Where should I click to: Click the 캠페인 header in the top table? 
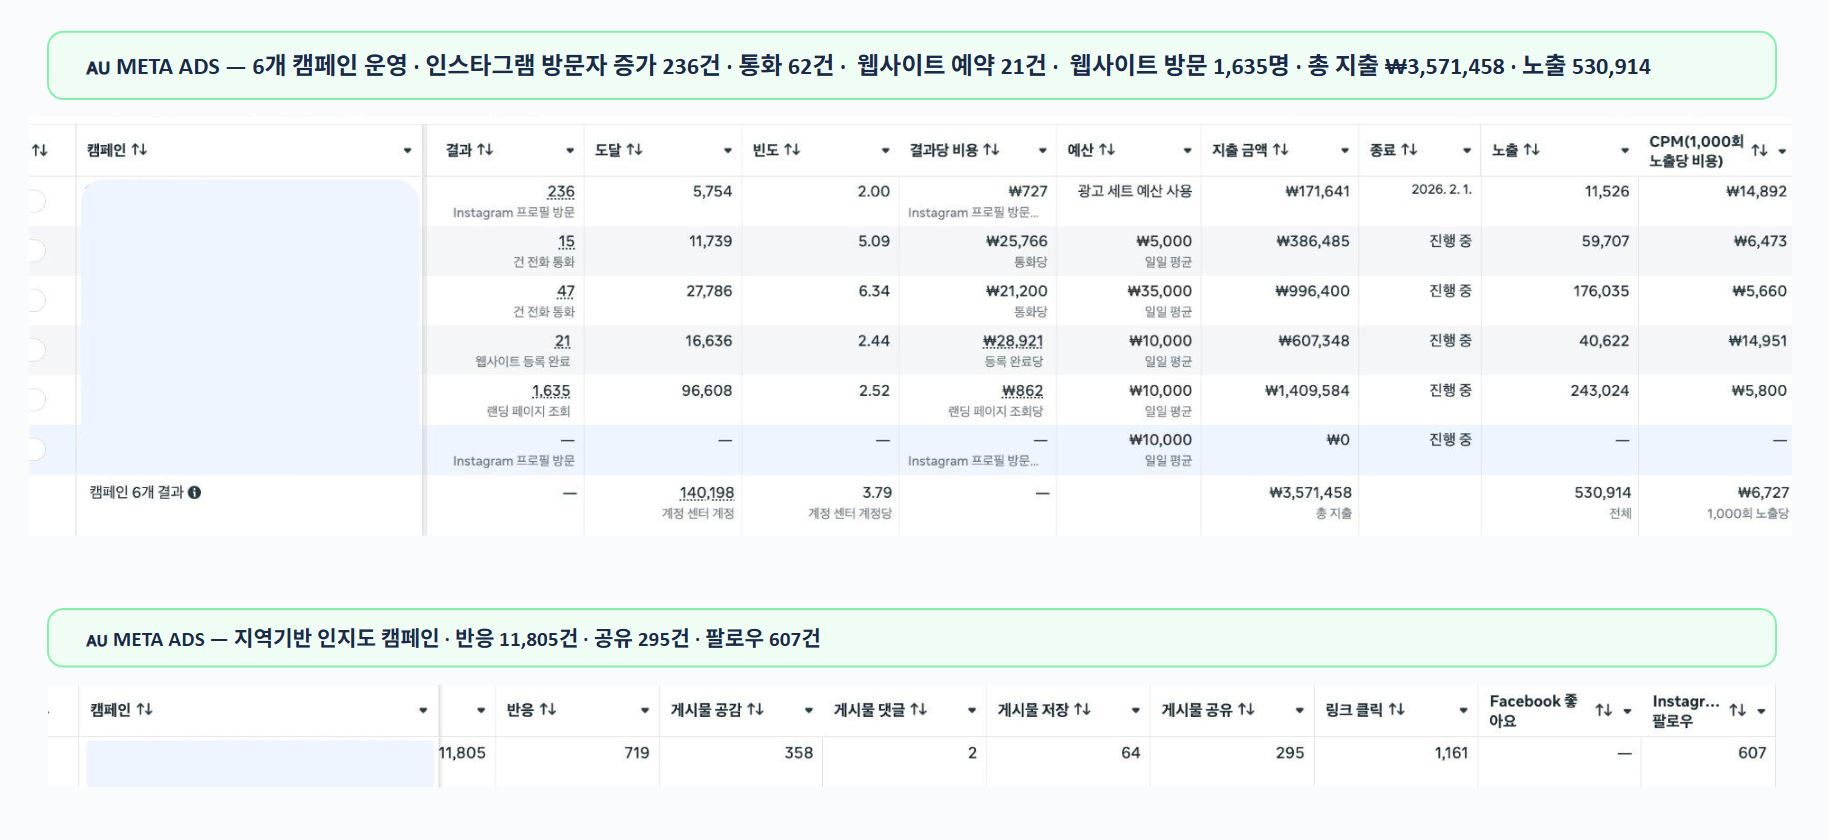[106, 150]
